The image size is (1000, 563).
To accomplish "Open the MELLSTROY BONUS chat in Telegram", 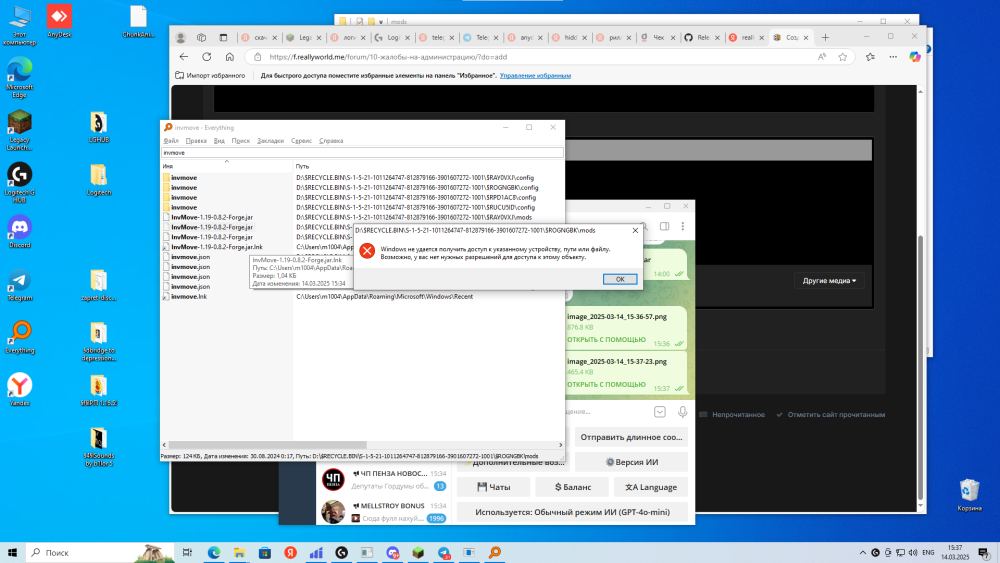I will (x=383, y=511).
